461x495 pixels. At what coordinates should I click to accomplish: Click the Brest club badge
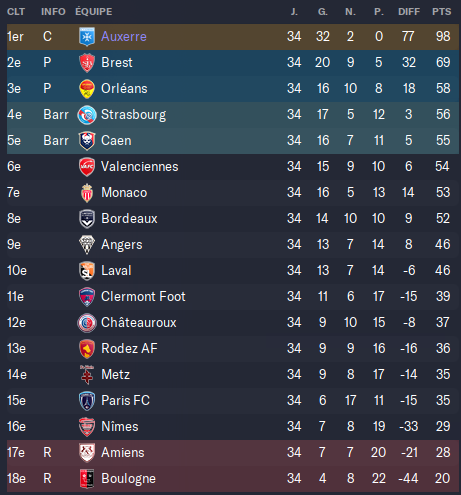click(87, 63)
